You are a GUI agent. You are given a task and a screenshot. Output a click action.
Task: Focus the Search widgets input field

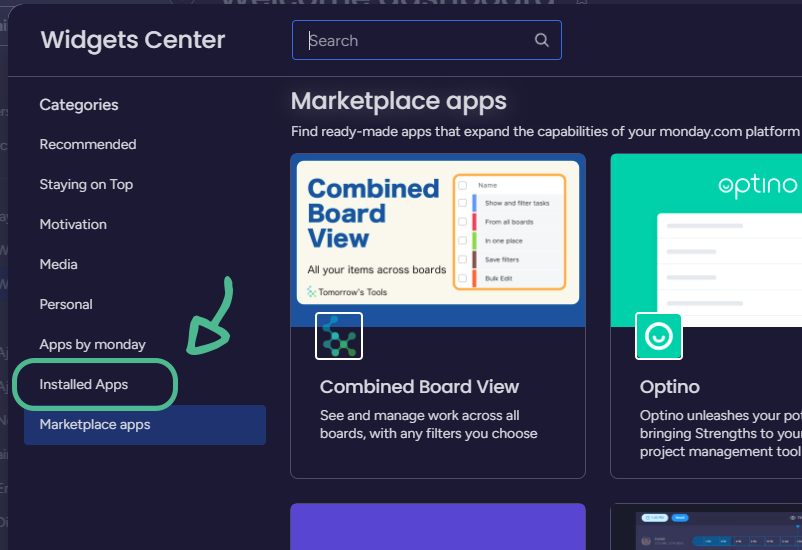420,41
